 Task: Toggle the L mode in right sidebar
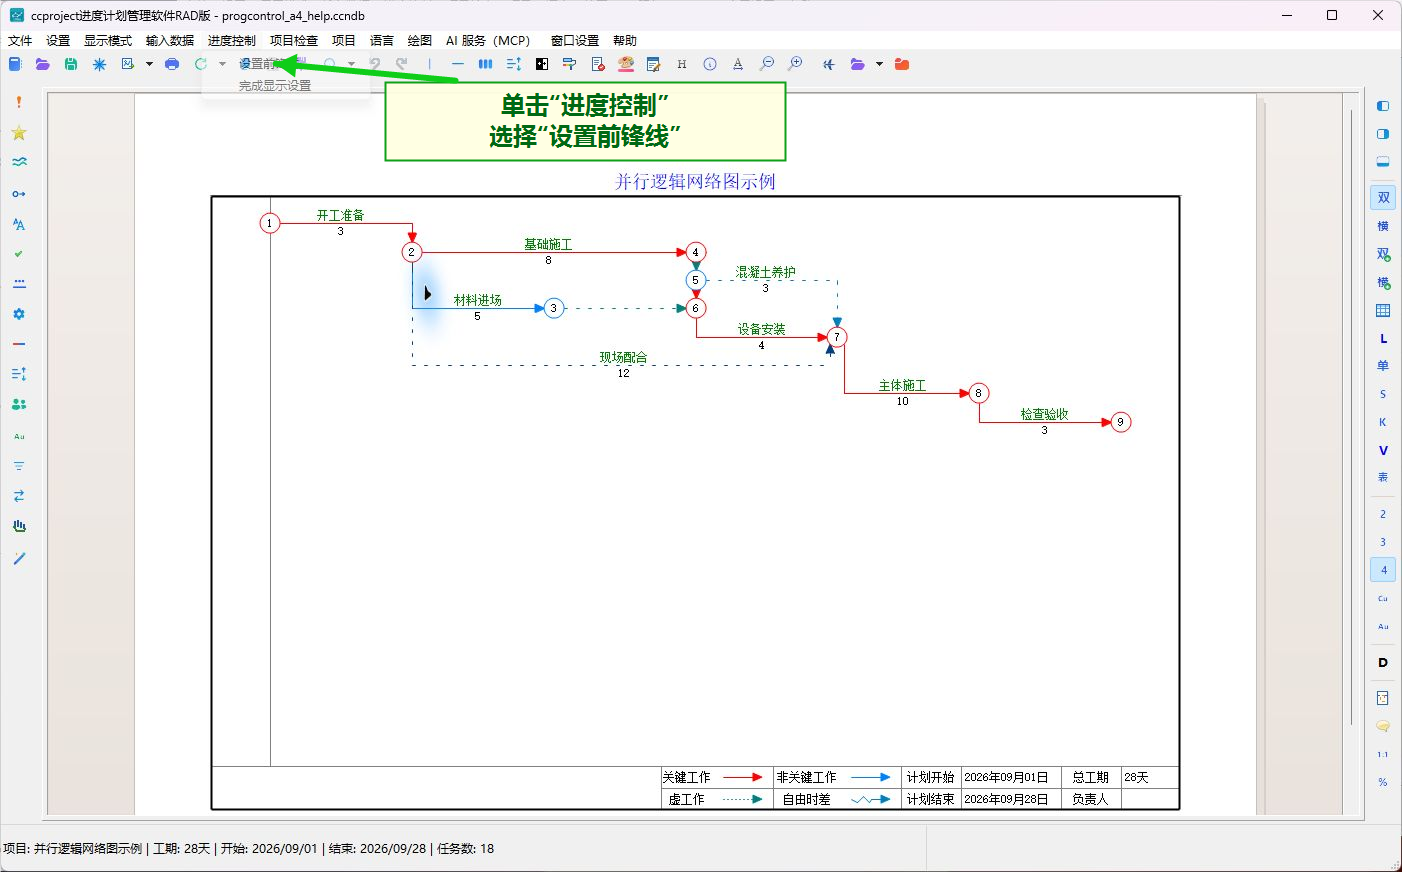pos(1383,339)
